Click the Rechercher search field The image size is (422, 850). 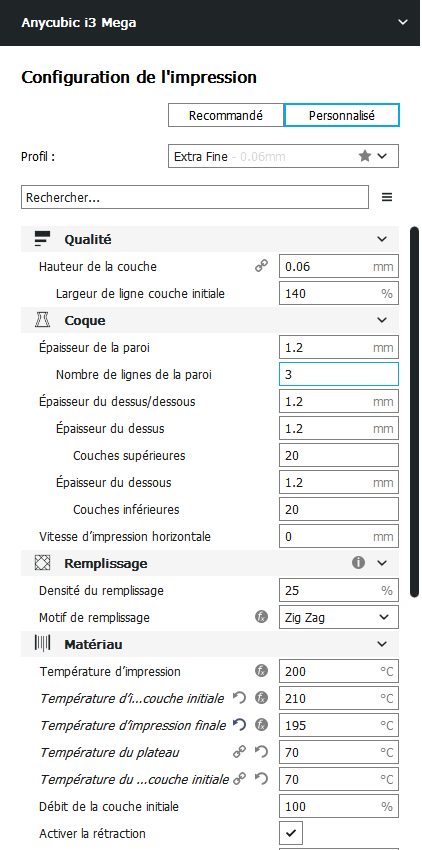click(195, 197)
